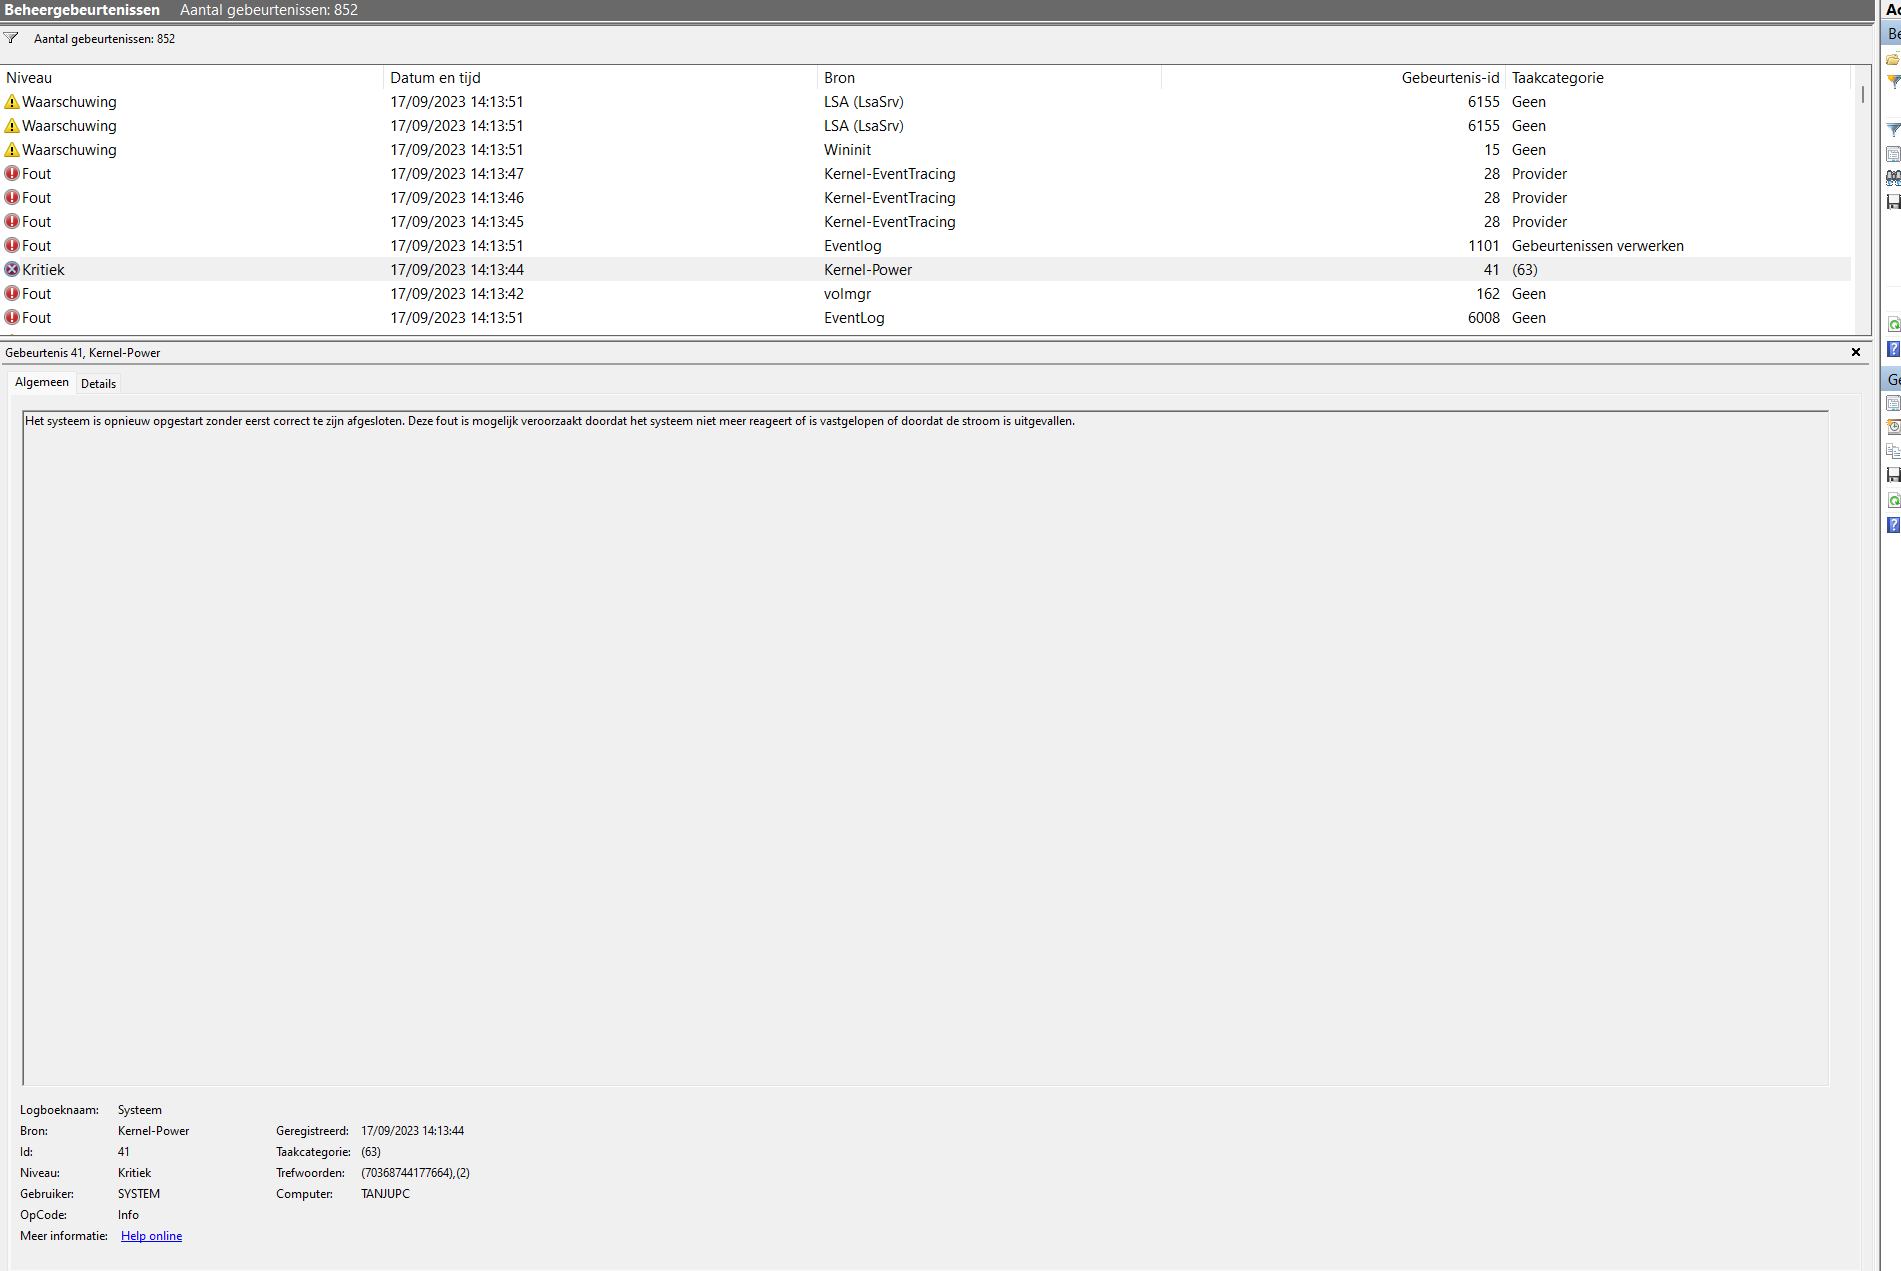Click the computer name TANJUPC

385,1194
